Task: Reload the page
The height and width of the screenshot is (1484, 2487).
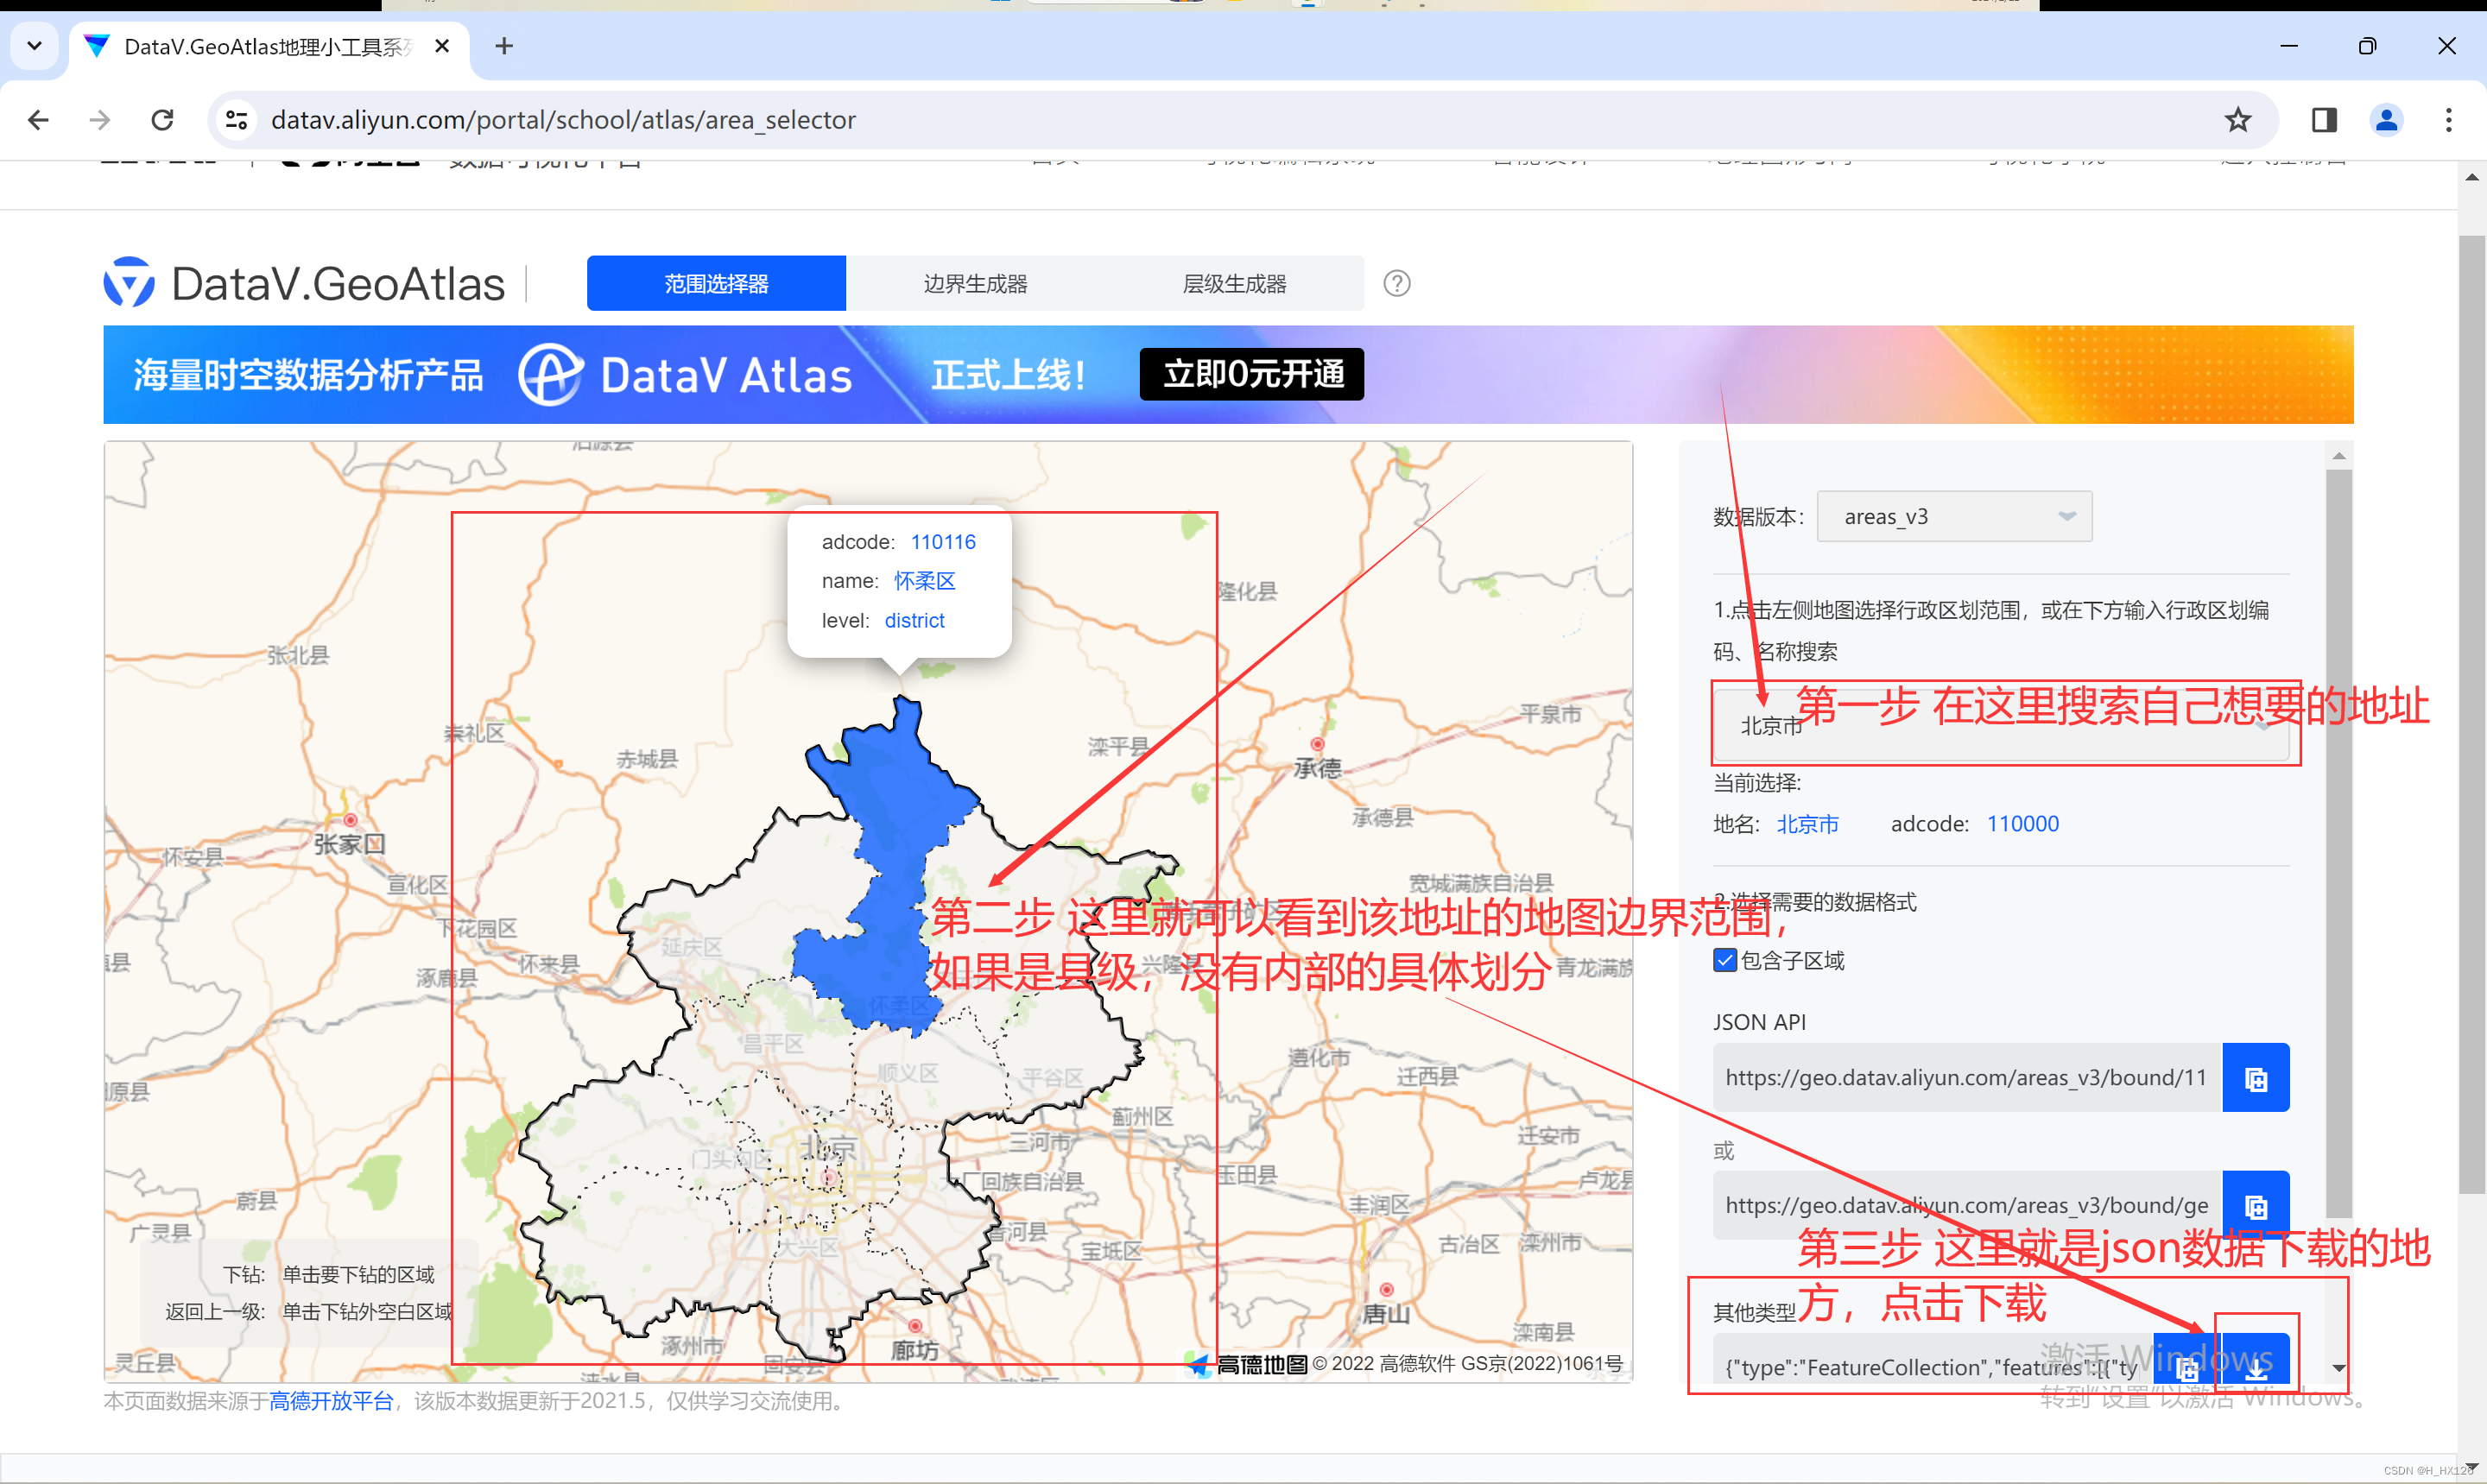Action: pyautogui.click(x=163, y=120)
